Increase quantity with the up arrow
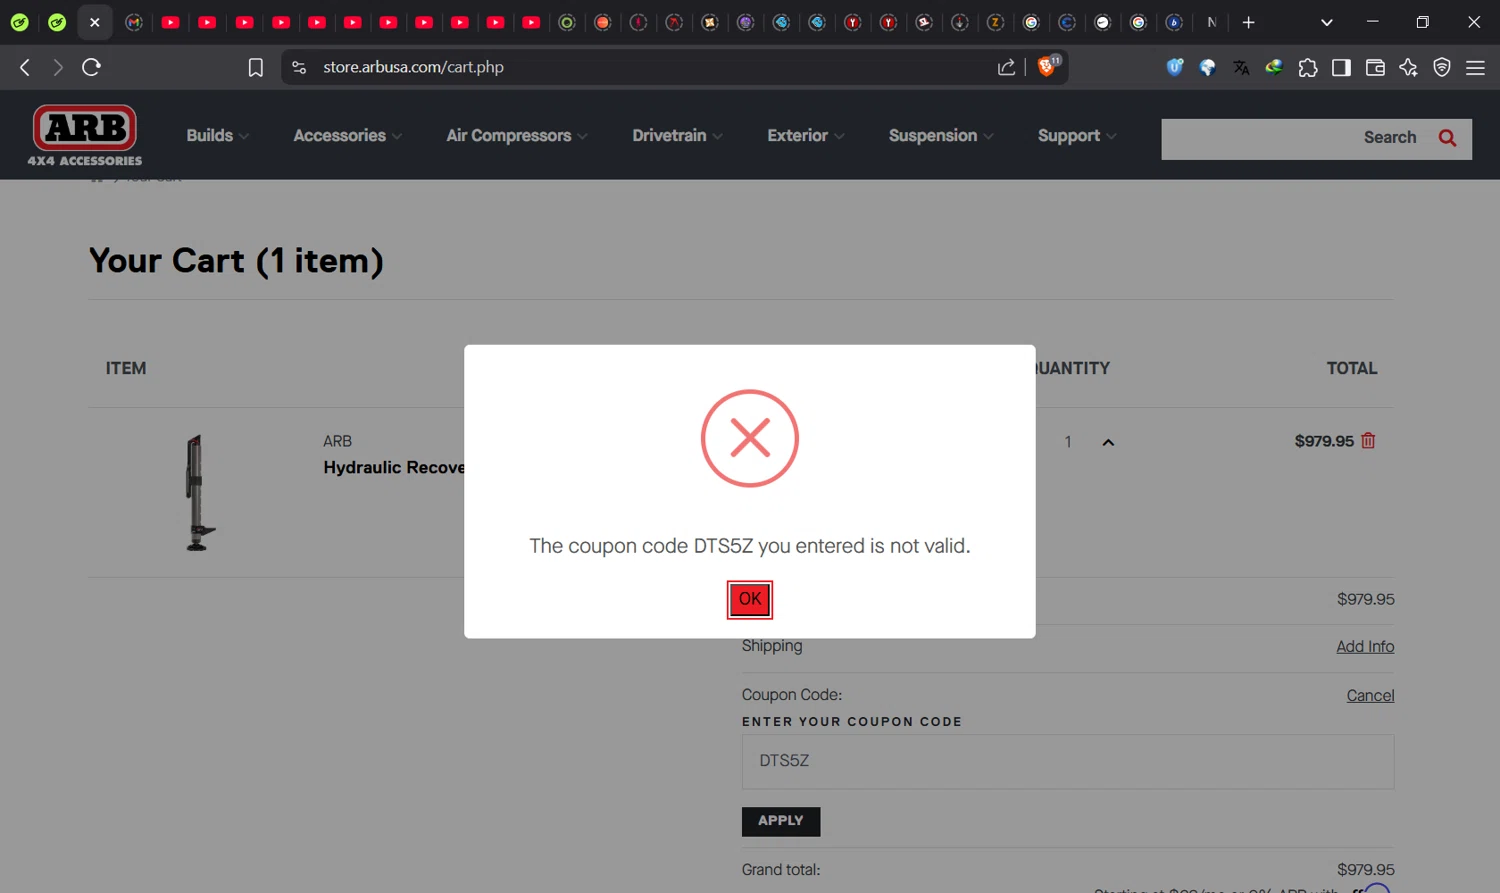The height and width of the screenshot is (893, 1500). [x=1108, y=442]
